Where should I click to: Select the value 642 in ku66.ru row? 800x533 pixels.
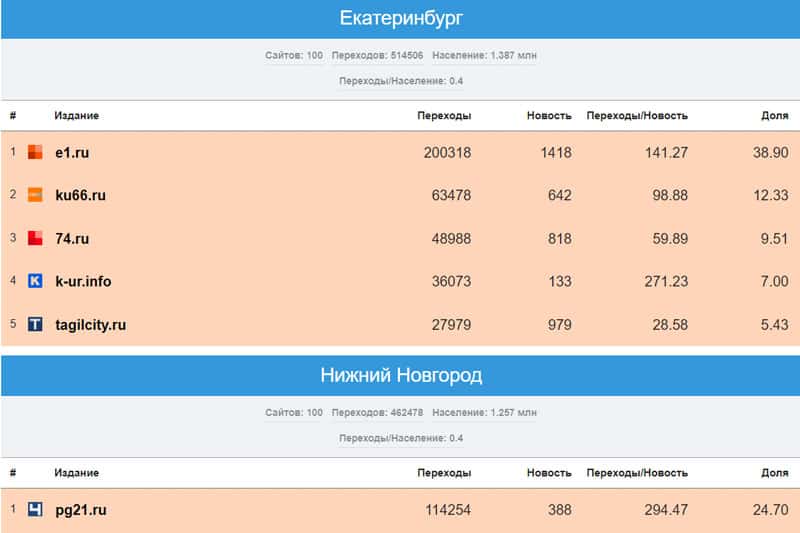click(560, 195)
